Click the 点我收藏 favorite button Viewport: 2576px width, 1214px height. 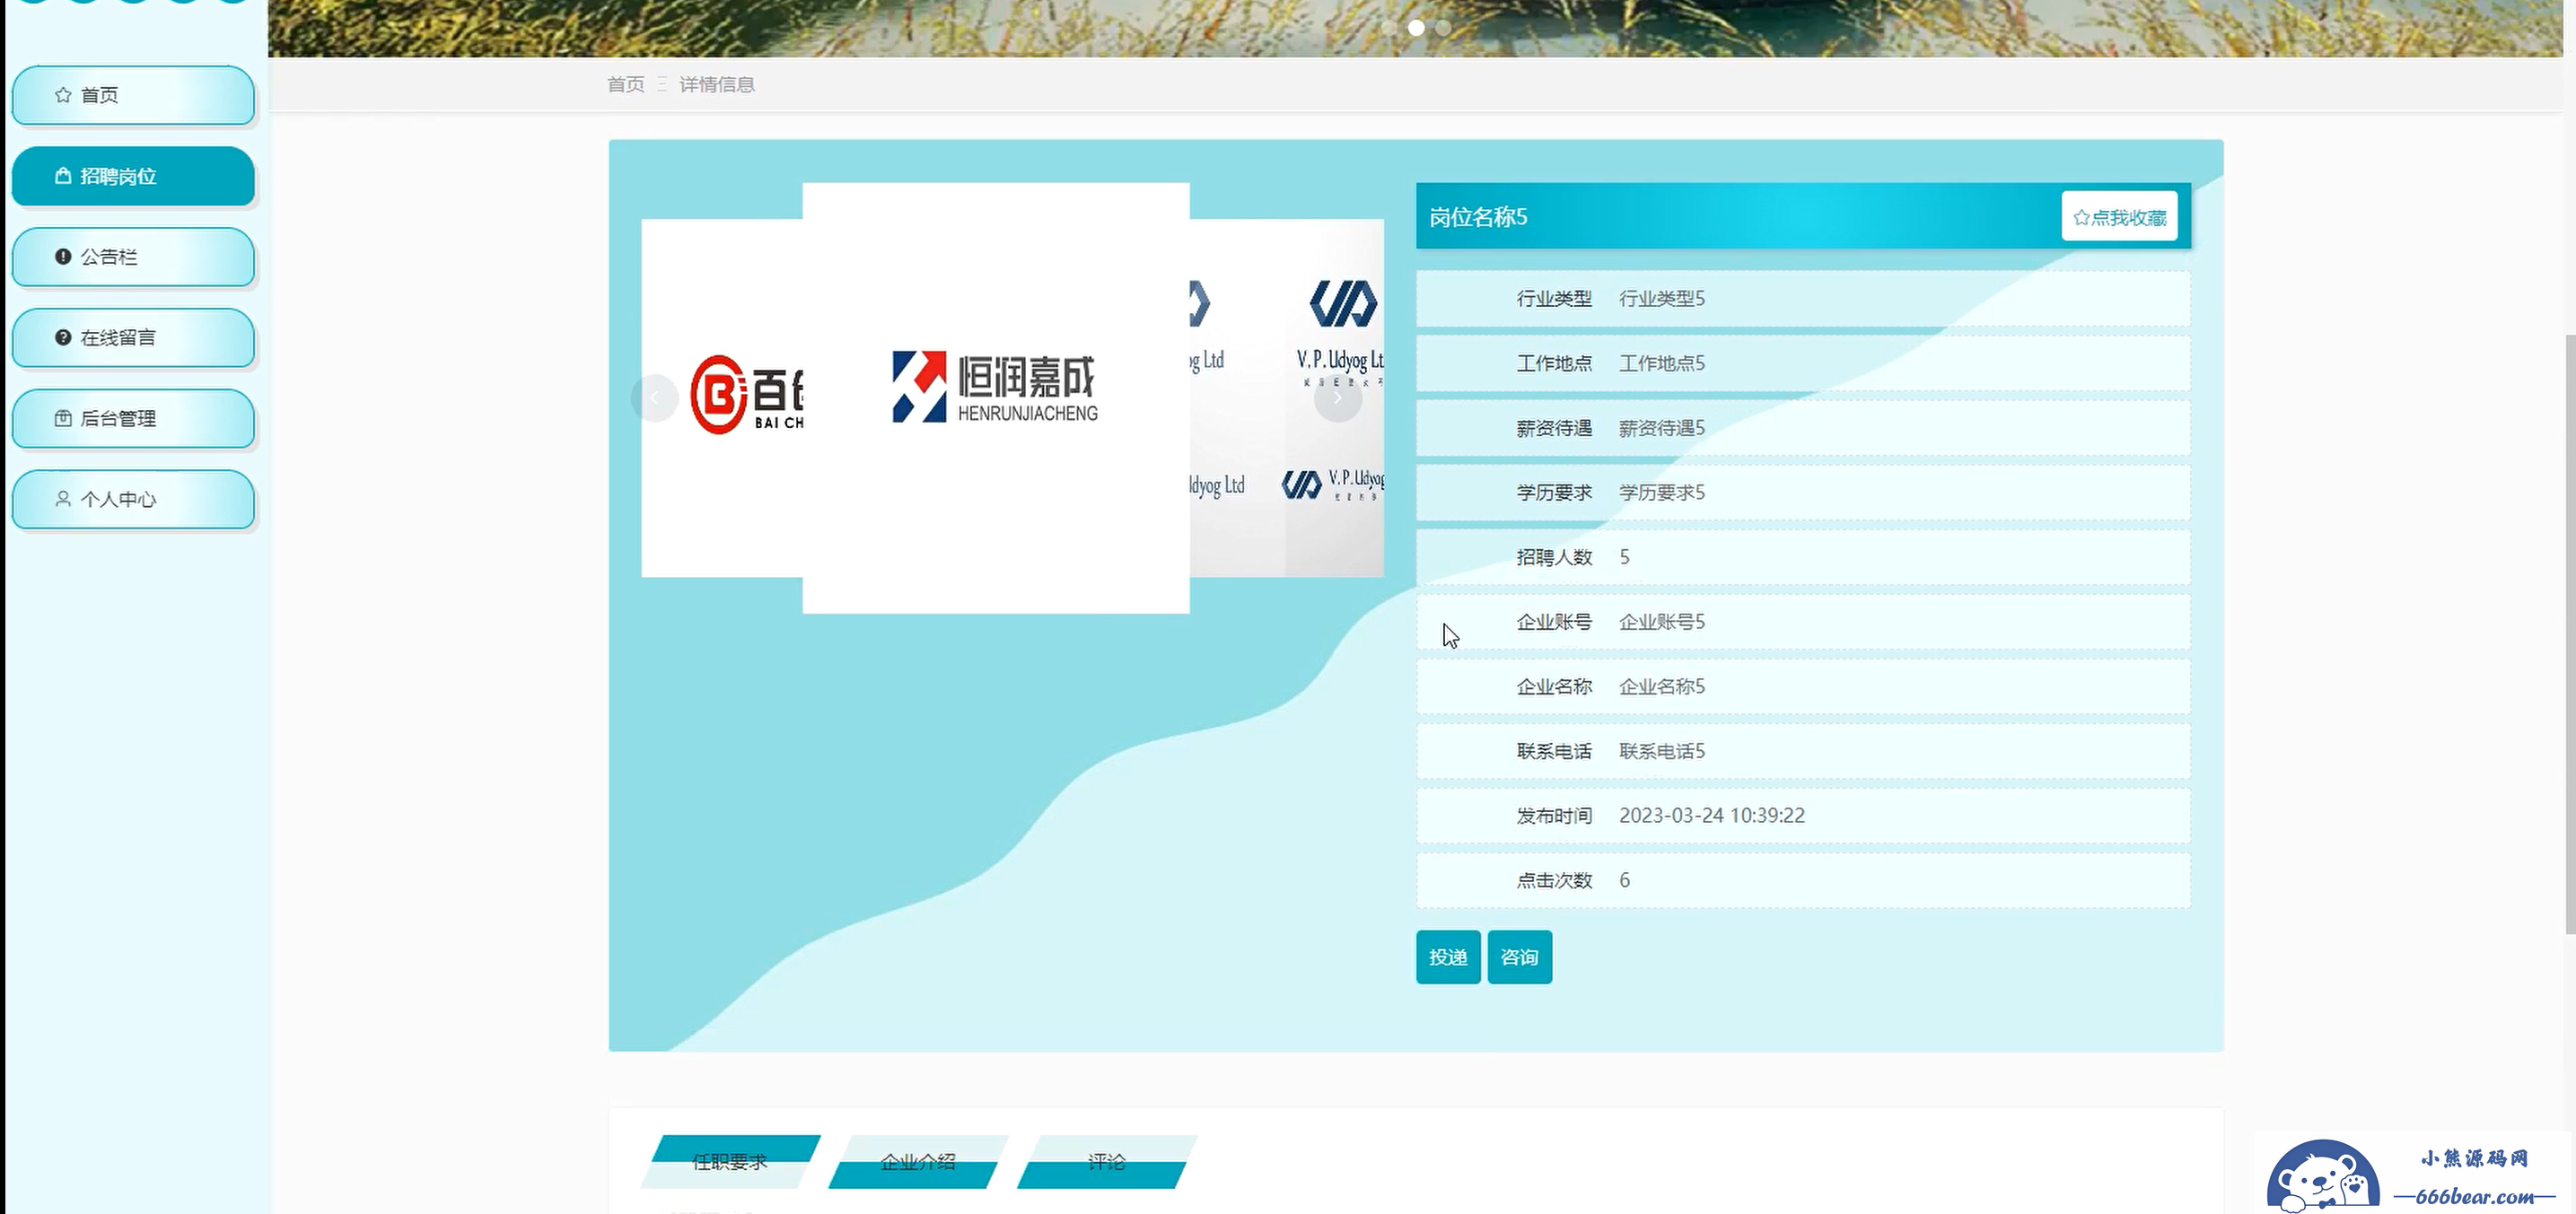tap(2119, 217)
